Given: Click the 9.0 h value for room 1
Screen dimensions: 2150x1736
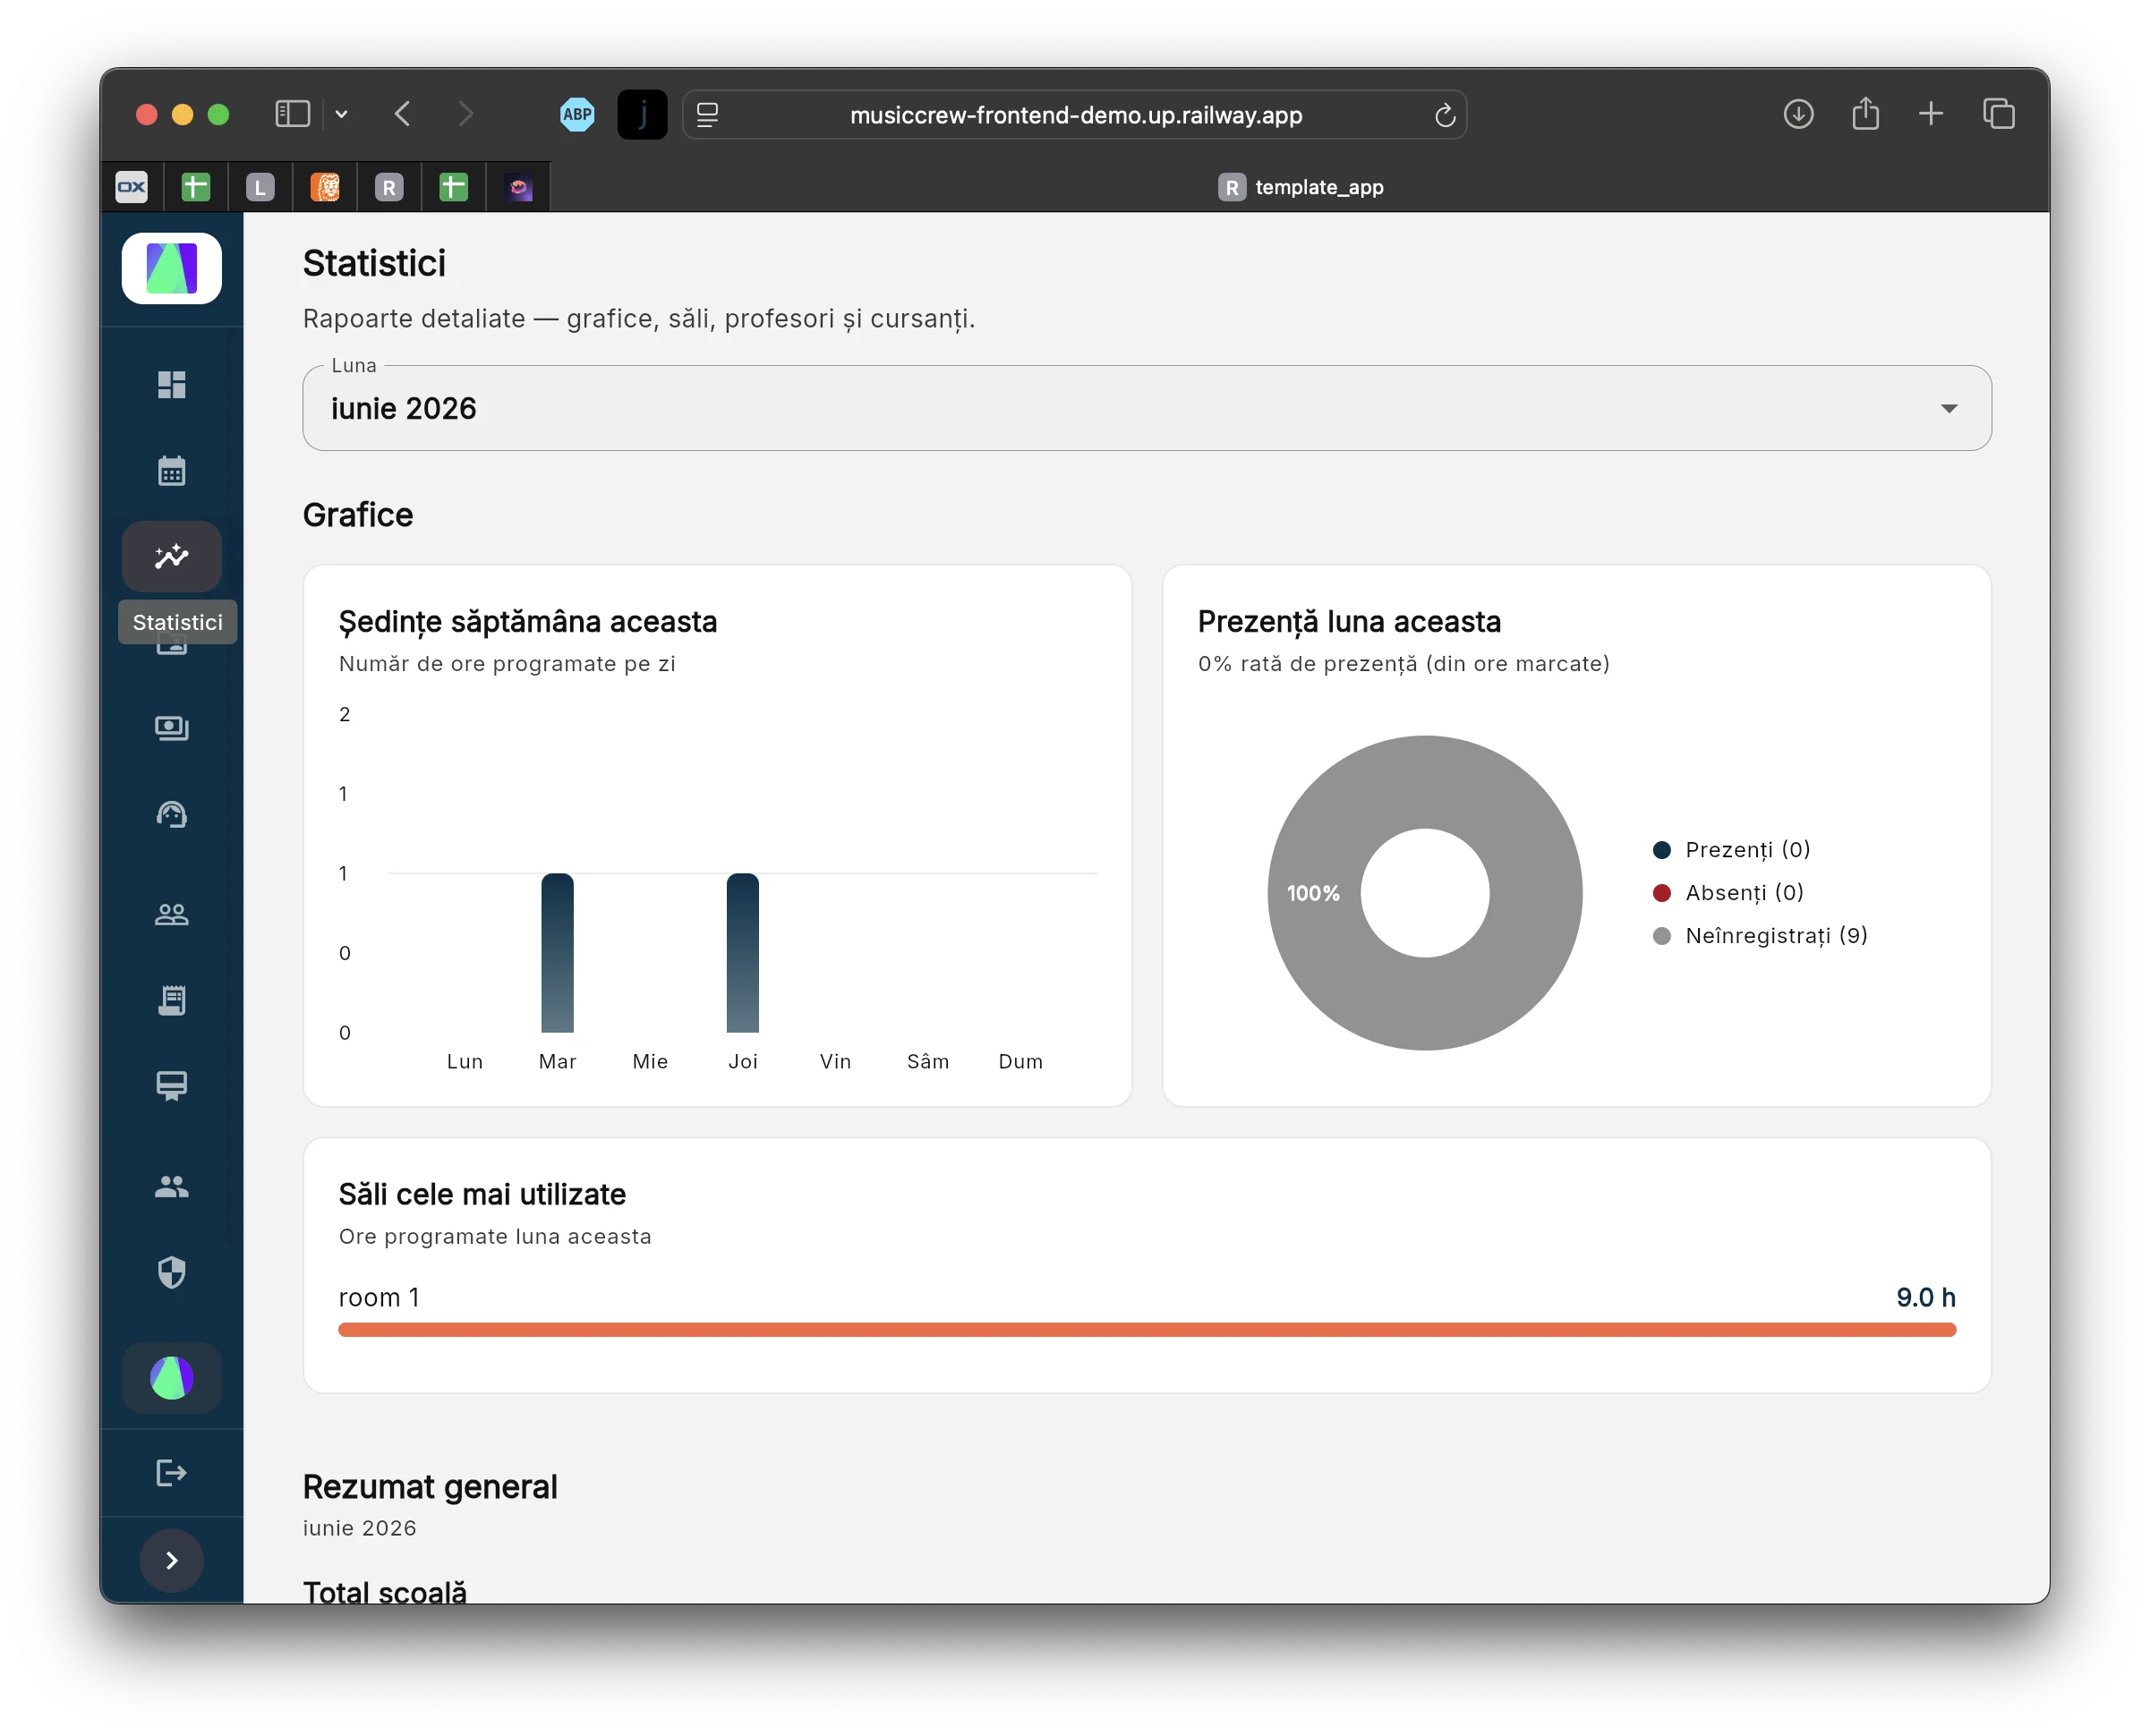Looking at the screenshot, I should point(1926,1298).
